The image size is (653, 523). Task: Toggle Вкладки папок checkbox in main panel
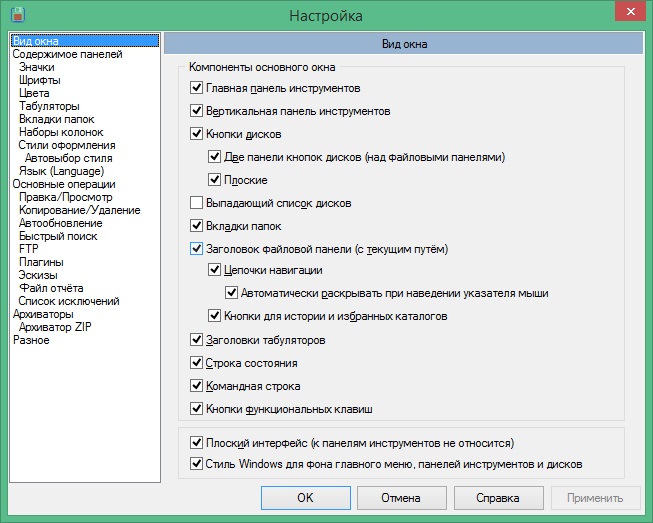[196, 226]
